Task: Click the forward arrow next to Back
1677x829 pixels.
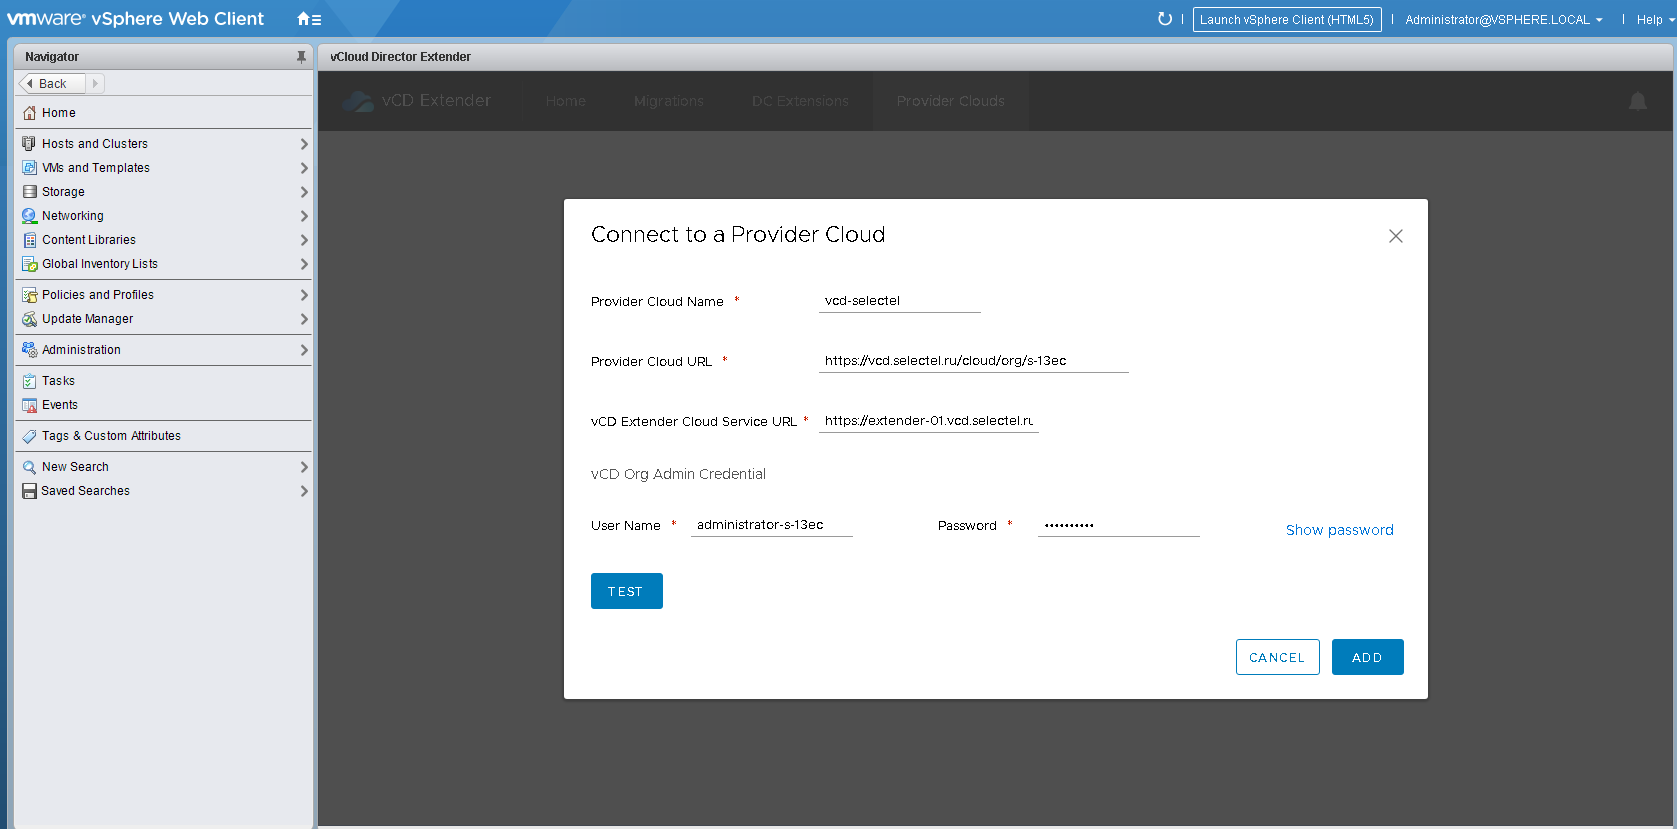Action: [x=95, y=84]
